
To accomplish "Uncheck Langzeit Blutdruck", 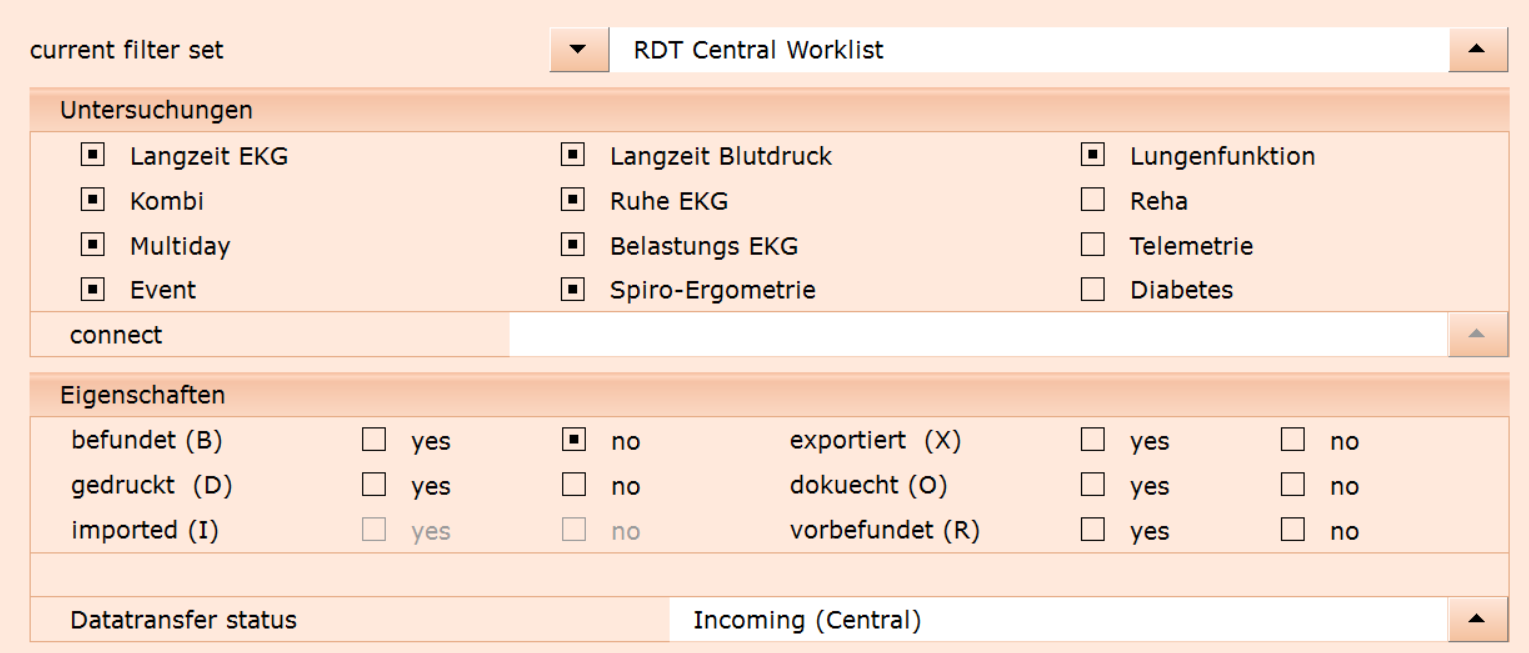I will [x=573, y=155].
